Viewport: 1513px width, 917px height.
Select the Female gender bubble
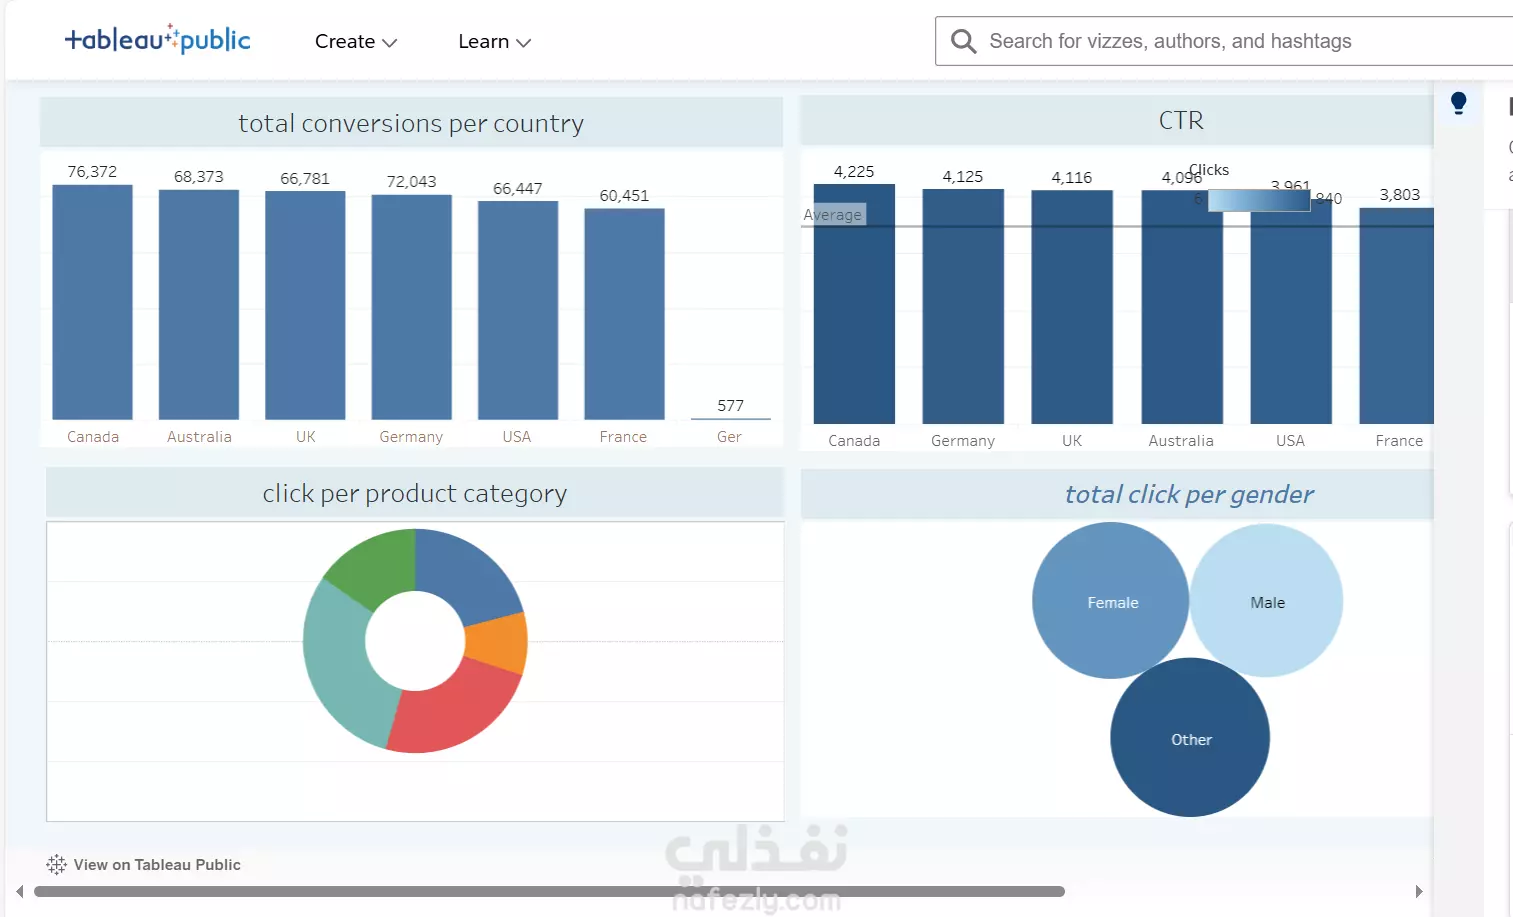(1110, 600)
